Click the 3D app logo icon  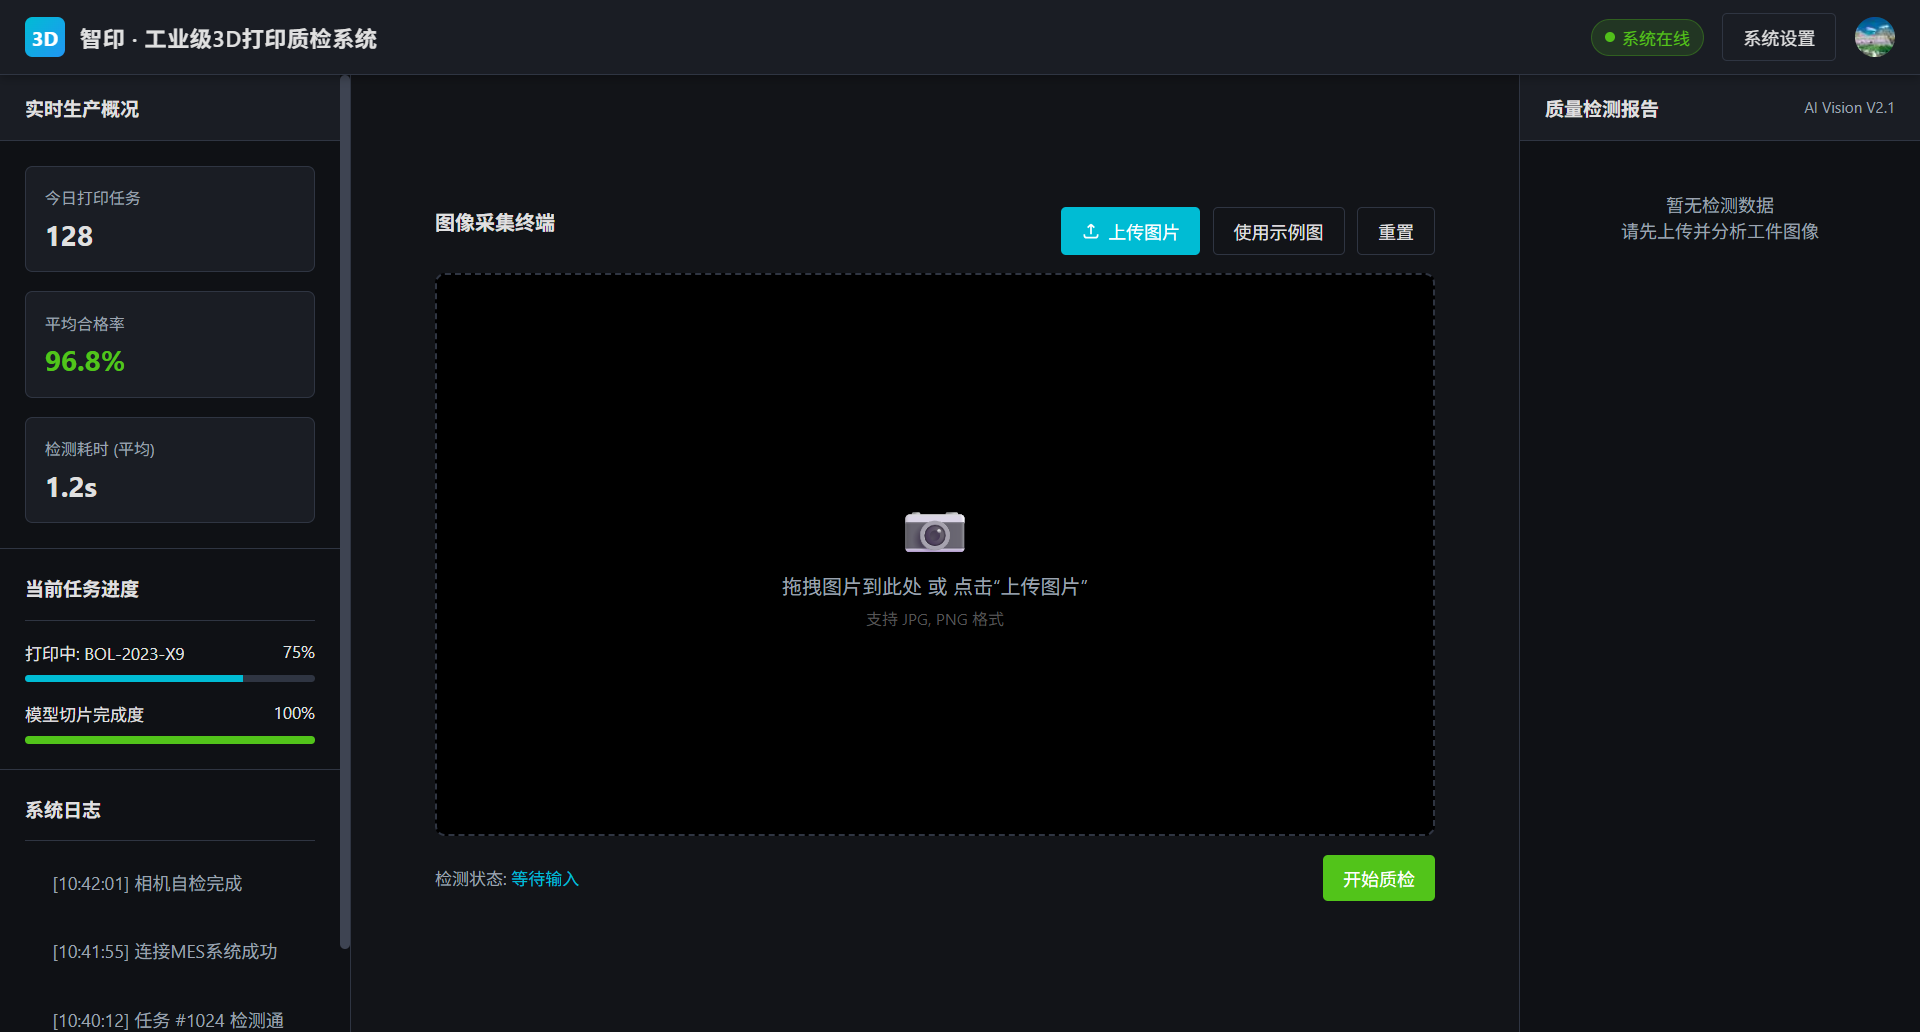[45, 38]
